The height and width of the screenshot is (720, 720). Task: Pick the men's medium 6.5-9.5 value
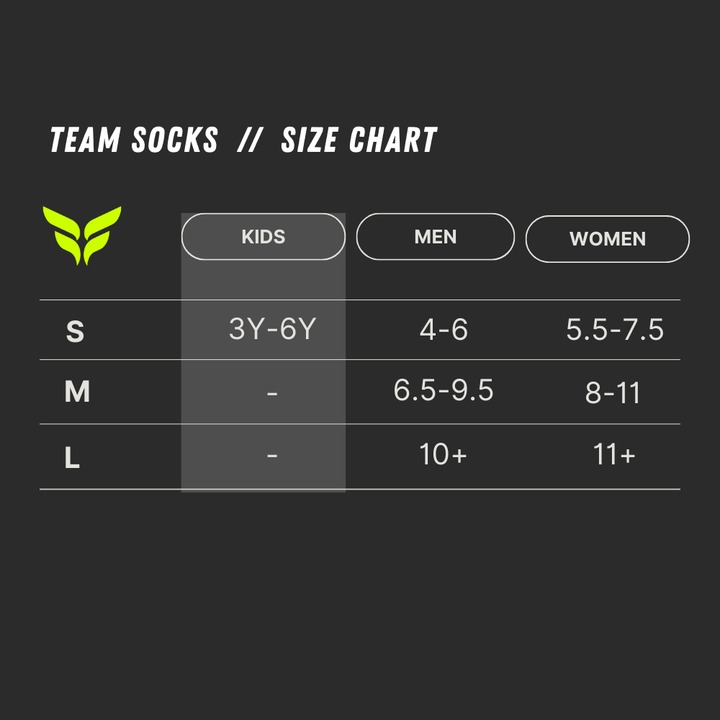coord(443,391)
